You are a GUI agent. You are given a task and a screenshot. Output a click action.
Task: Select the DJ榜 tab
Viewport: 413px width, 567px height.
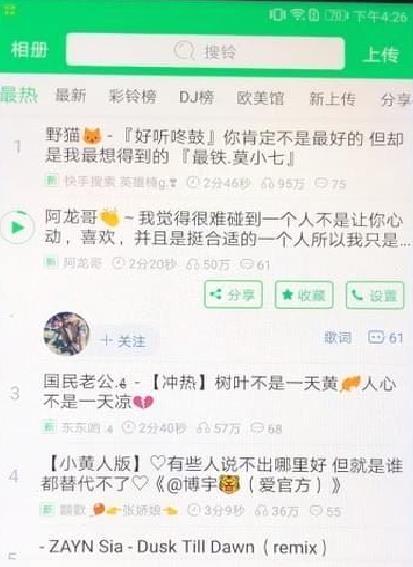(x=197, y=97)
